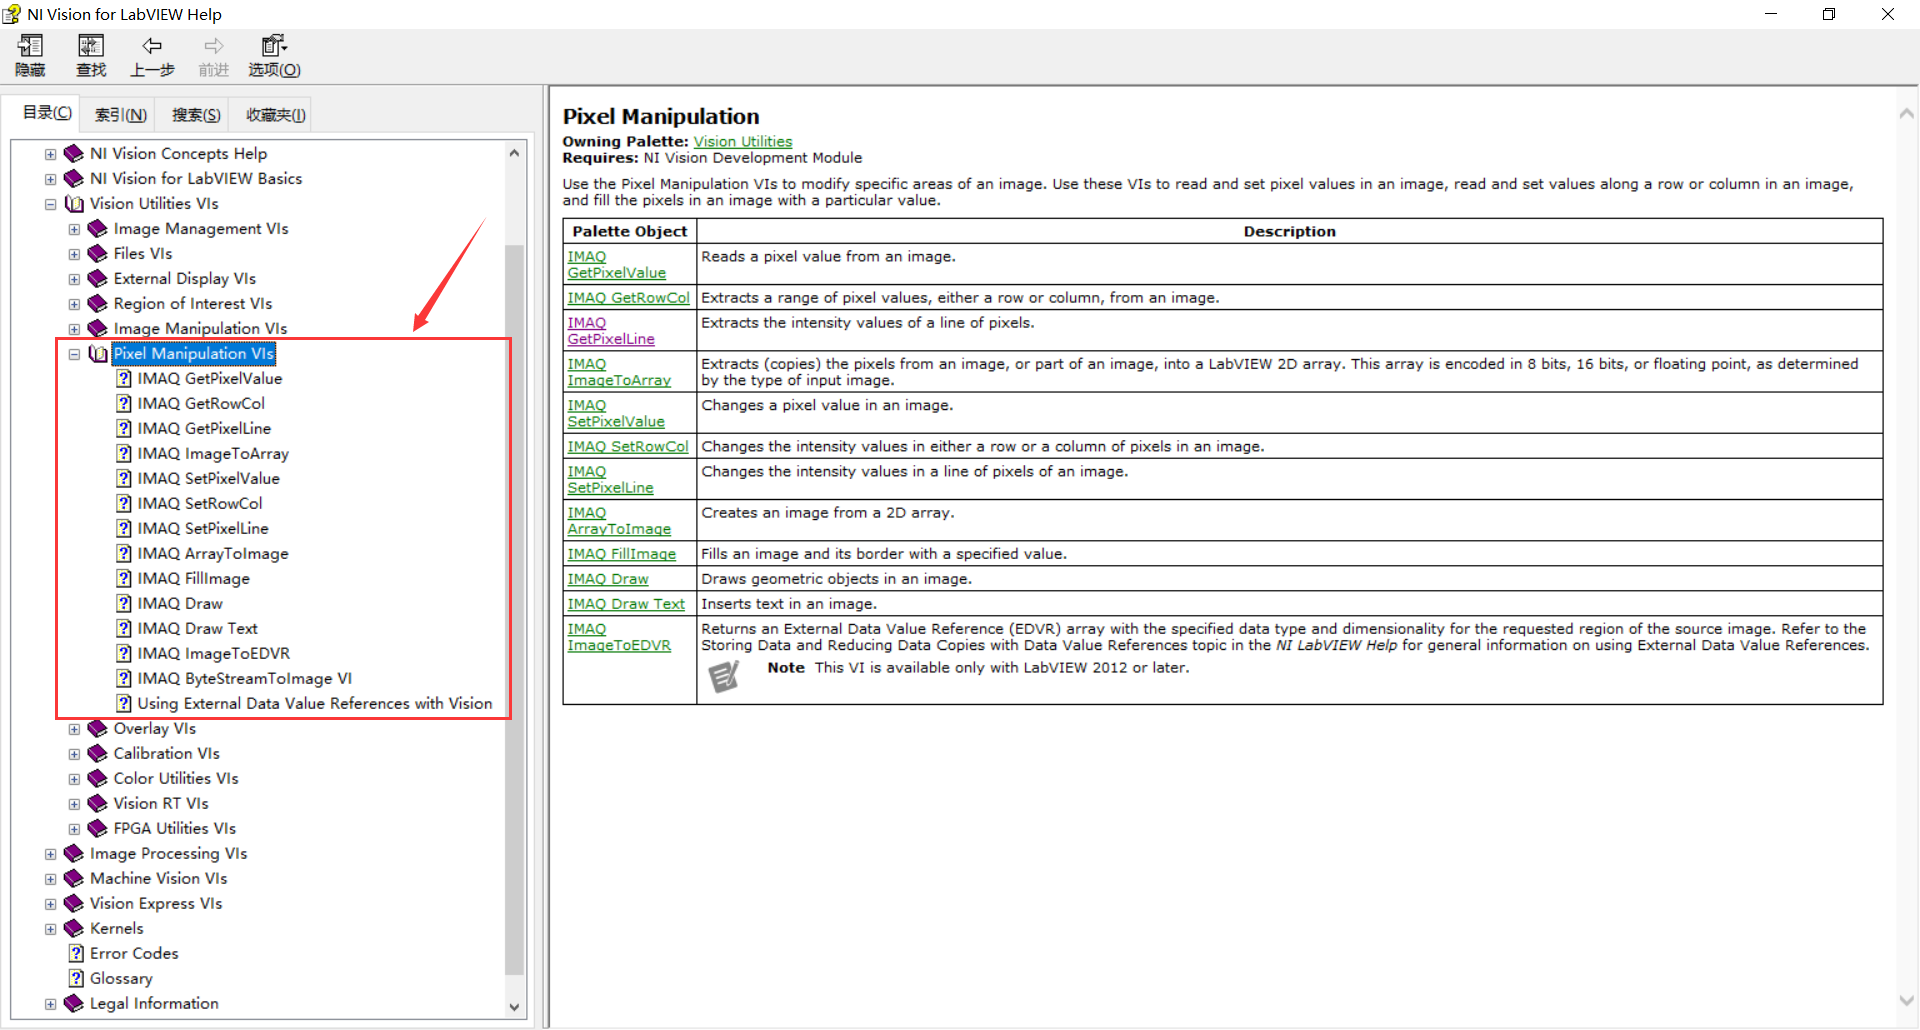The width and height of the screenshot is (1920, 1030).
Task: Expand the Color Utilities VIs node
Action: point(74,779)
